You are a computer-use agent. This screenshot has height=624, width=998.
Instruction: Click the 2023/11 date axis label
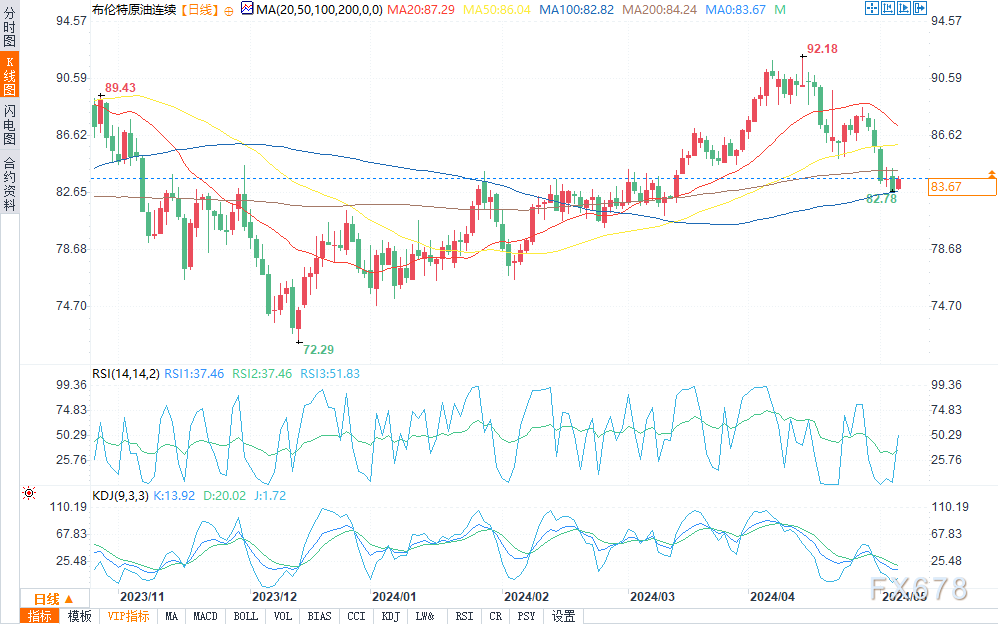coord(142,597)
